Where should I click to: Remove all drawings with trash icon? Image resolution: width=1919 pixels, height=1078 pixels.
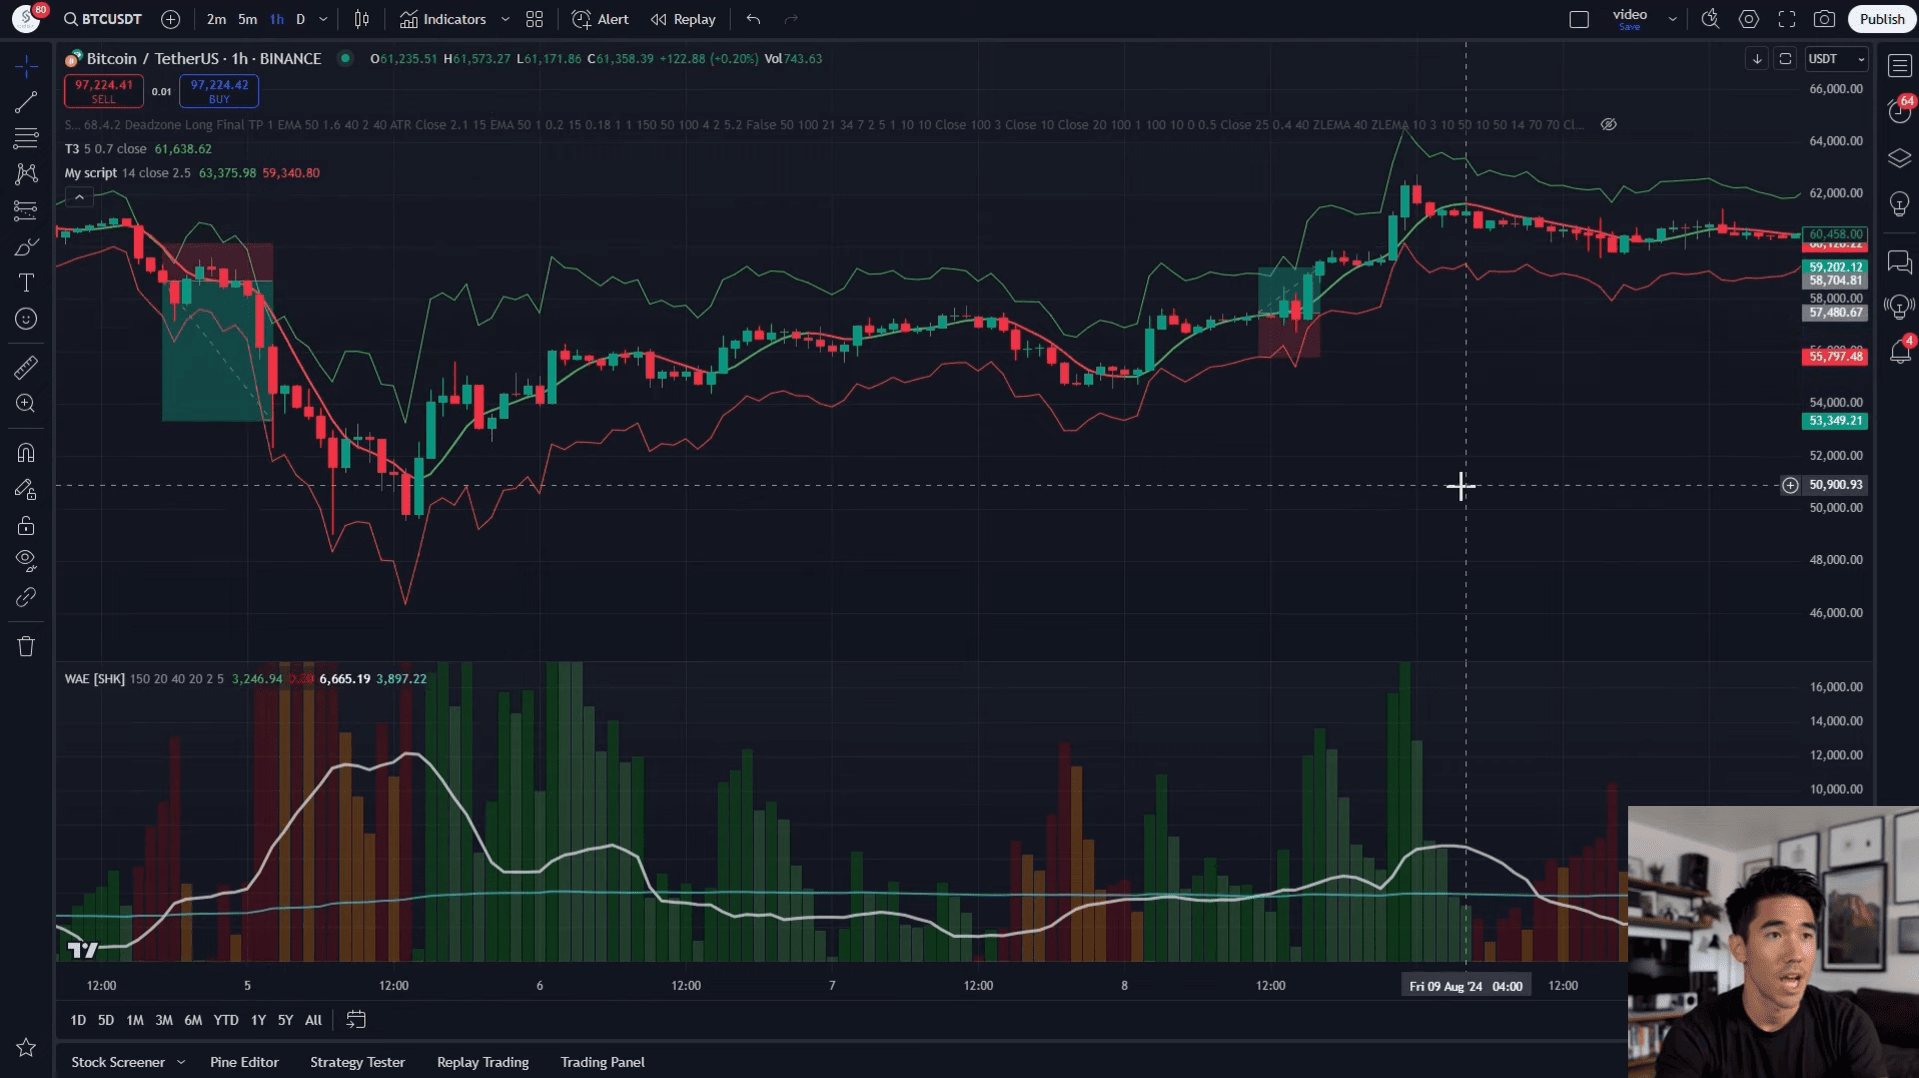pos(26,646)
